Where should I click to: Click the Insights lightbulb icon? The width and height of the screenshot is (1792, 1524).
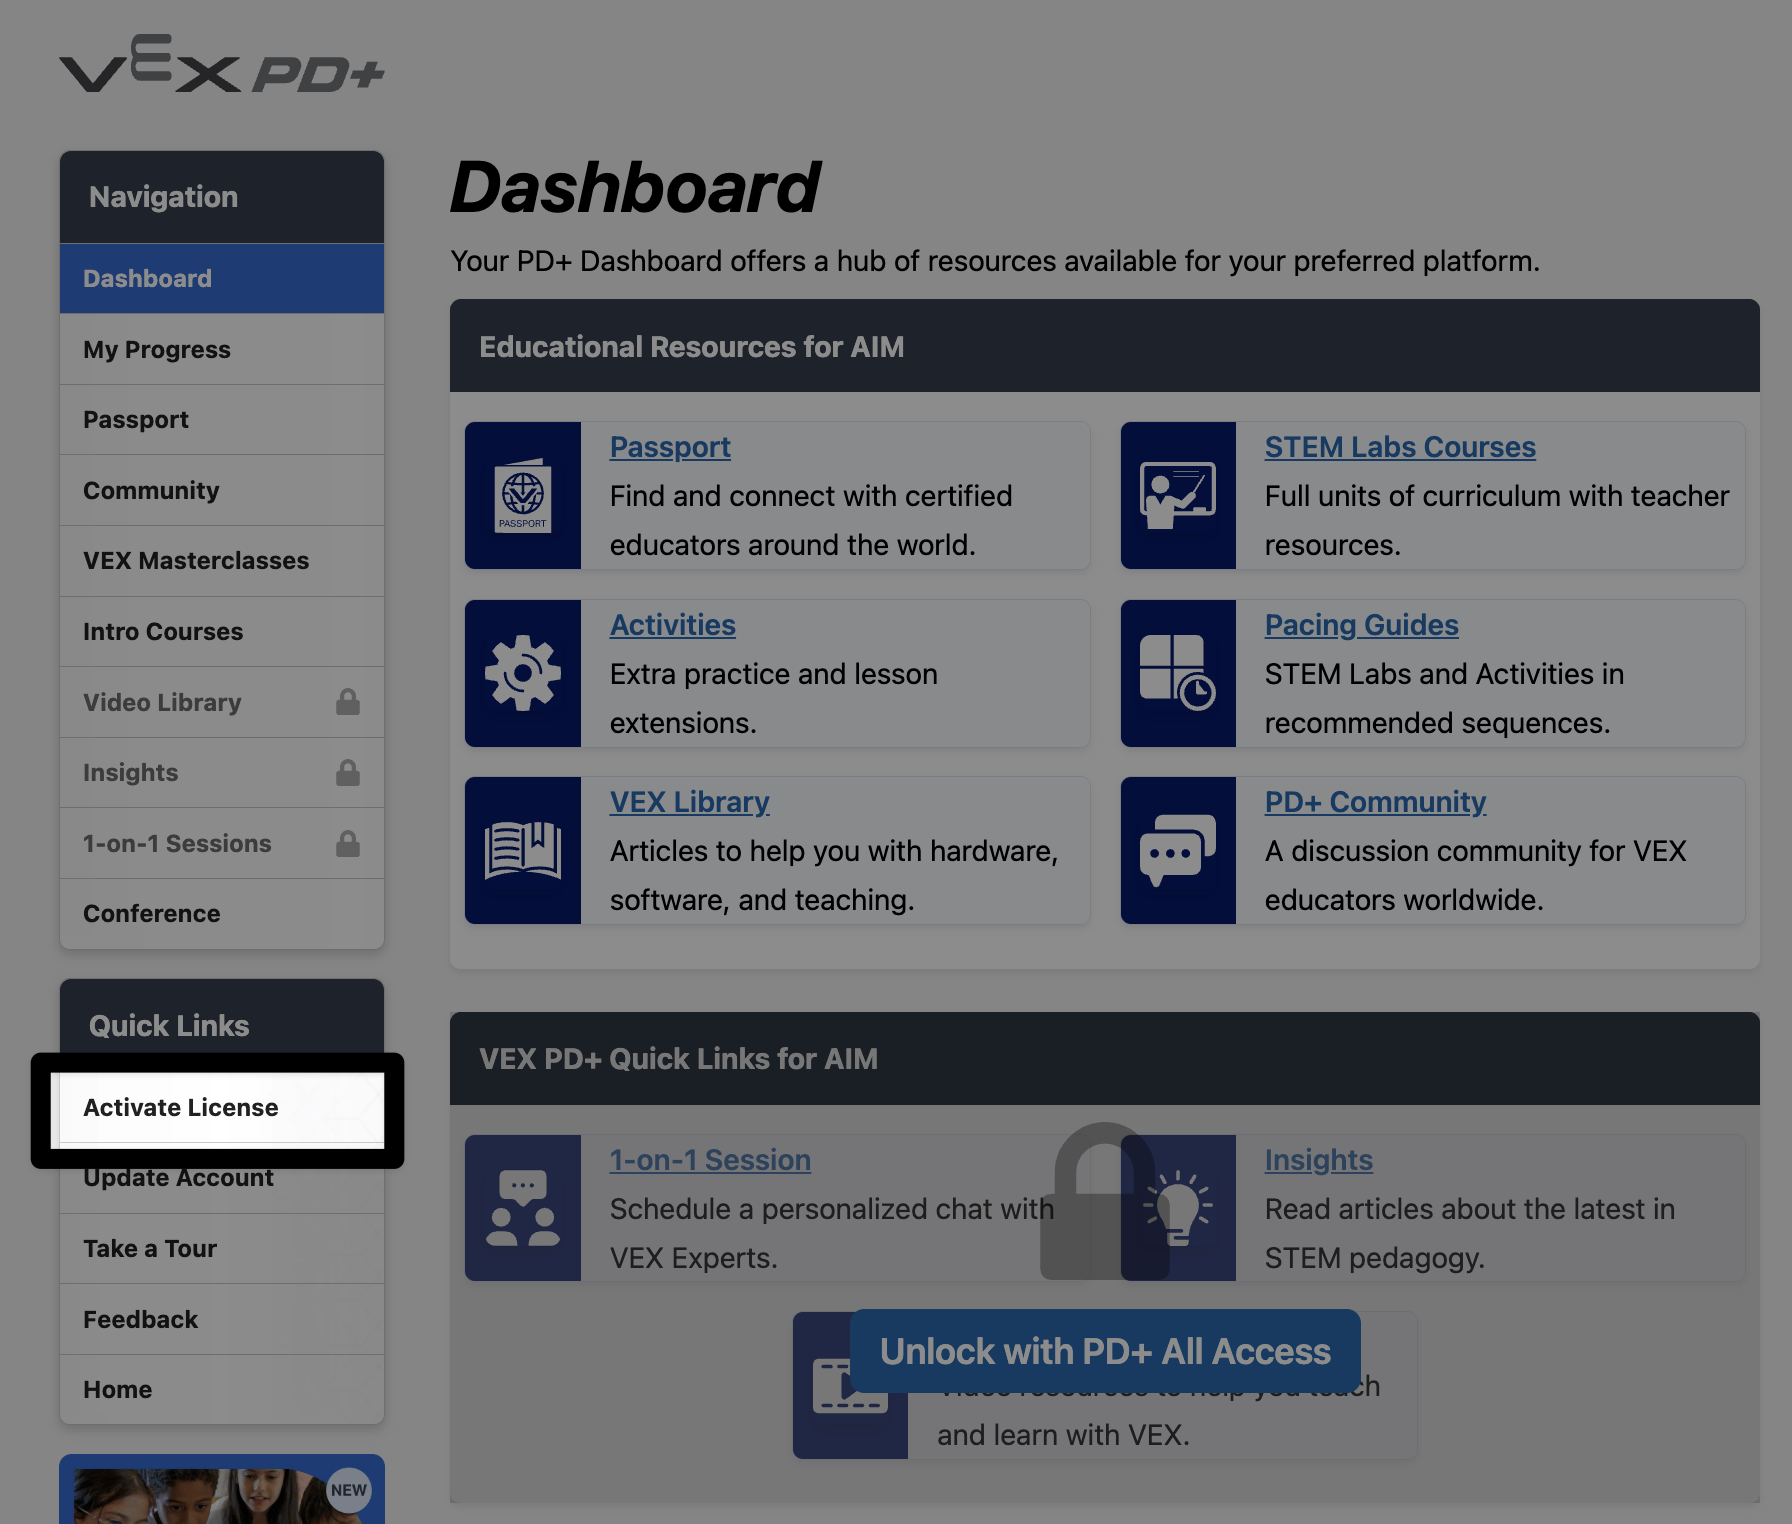(1178, 1208)
